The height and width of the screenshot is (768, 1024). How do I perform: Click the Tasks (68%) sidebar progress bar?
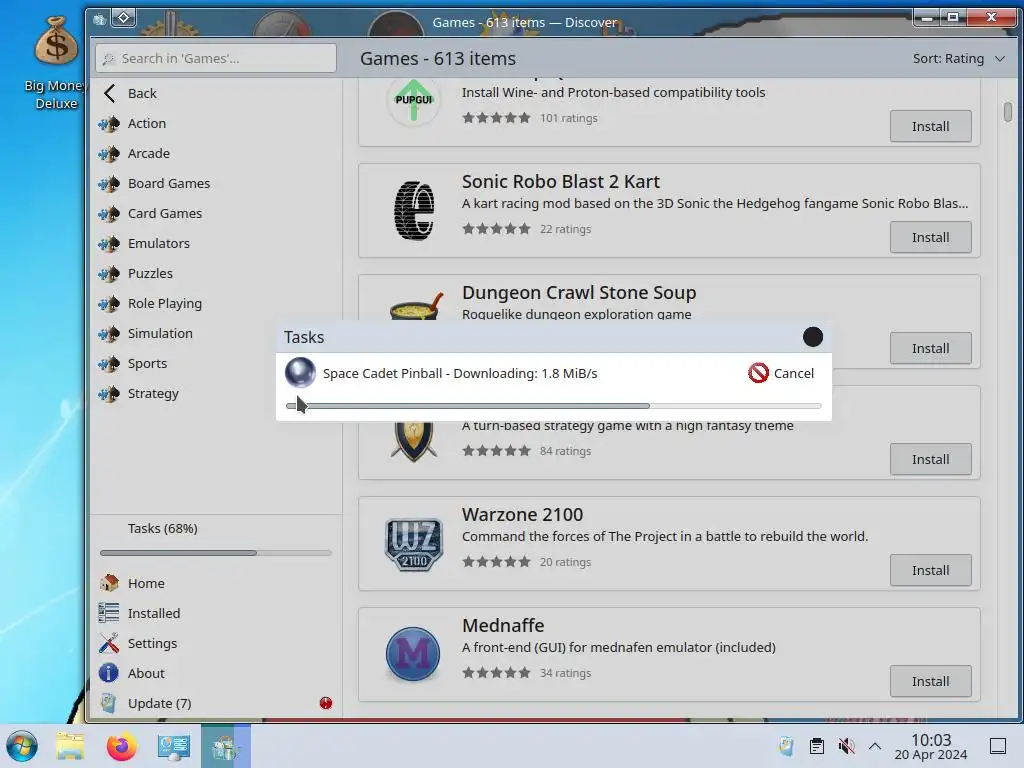pyautogui.click(x=216, y=553)
